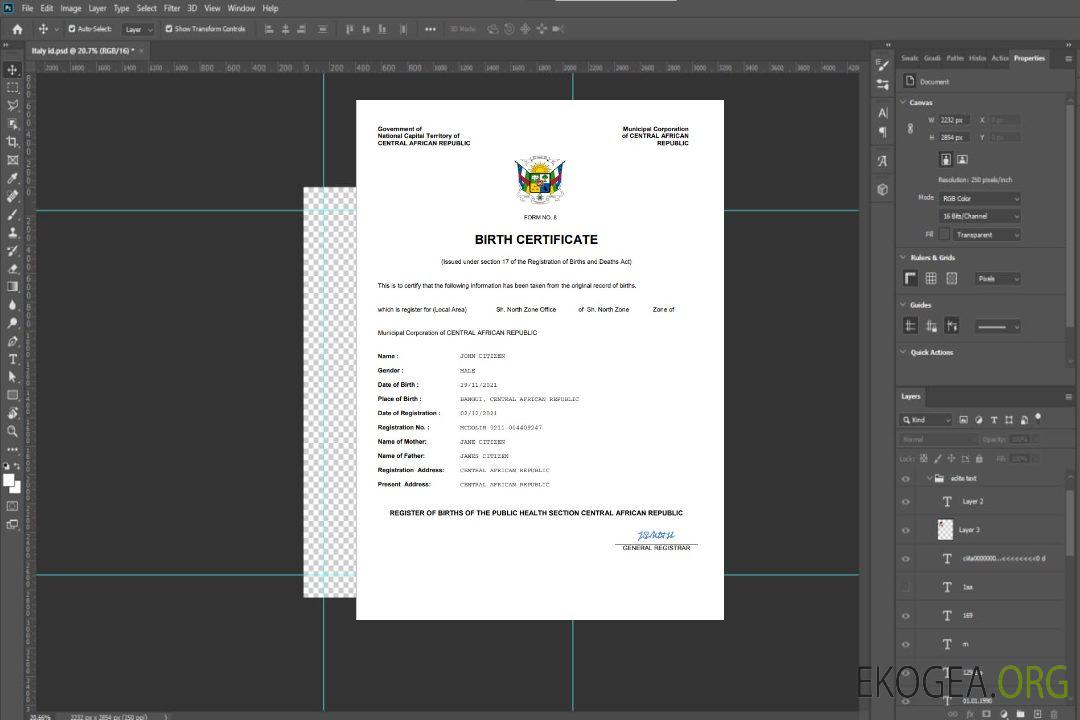Select the Brush tool

click(12, 214)
